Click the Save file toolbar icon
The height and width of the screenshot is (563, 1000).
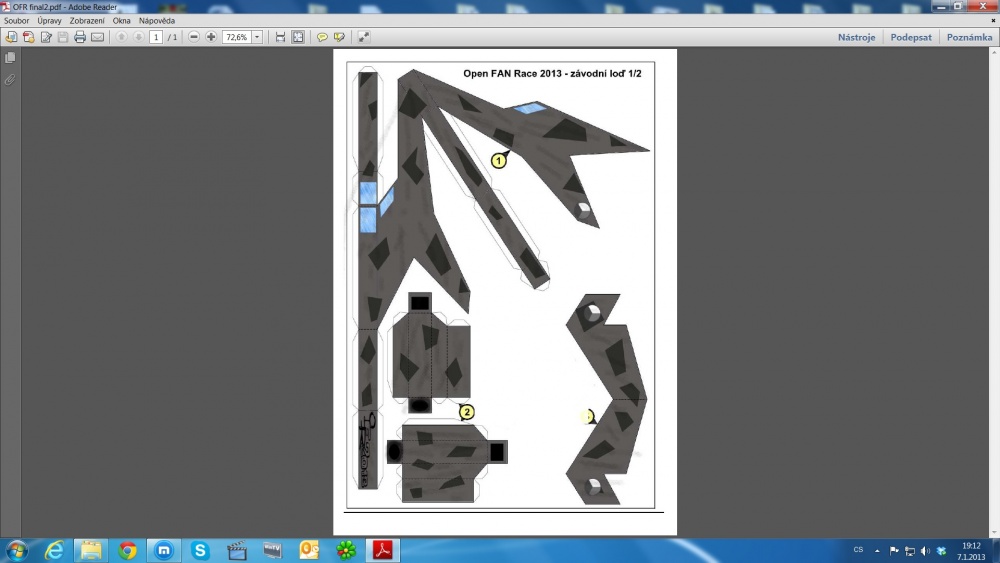62,37
